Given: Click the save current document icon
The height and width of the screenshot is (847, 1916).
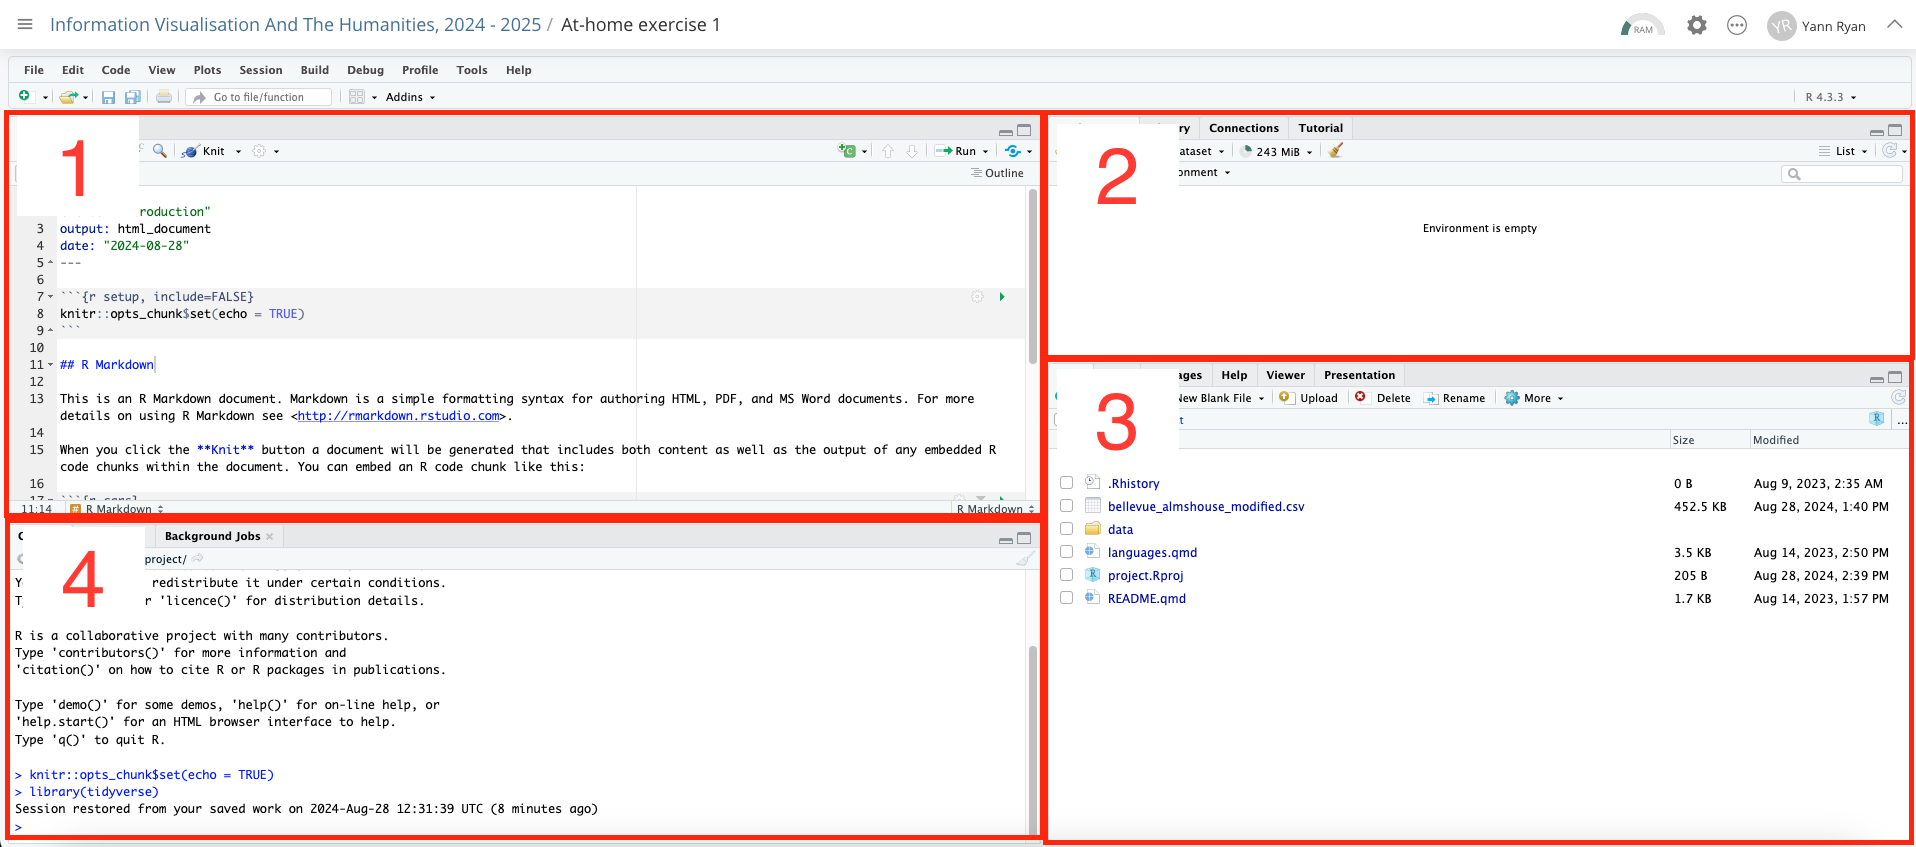Looking at the screenshot, I should pos(108,97).
